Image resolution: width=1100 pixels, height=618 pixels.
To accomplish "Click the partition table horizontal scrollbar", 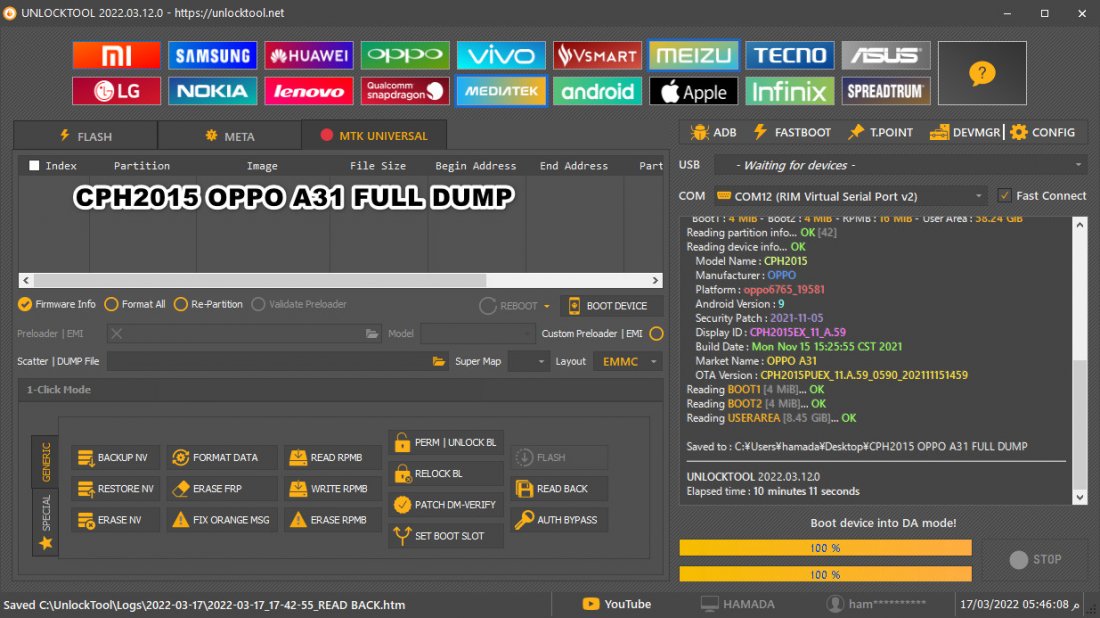I will coord(340,281).
